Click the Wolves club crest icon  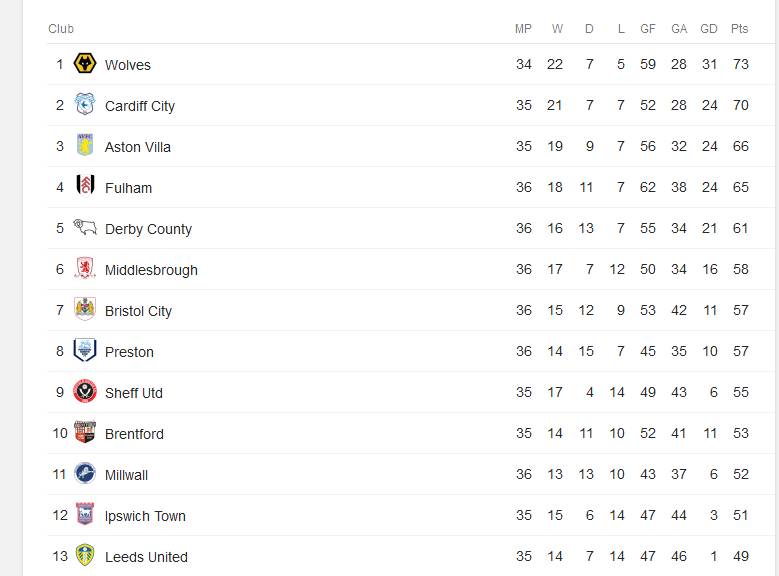click(x=85, y=64)
